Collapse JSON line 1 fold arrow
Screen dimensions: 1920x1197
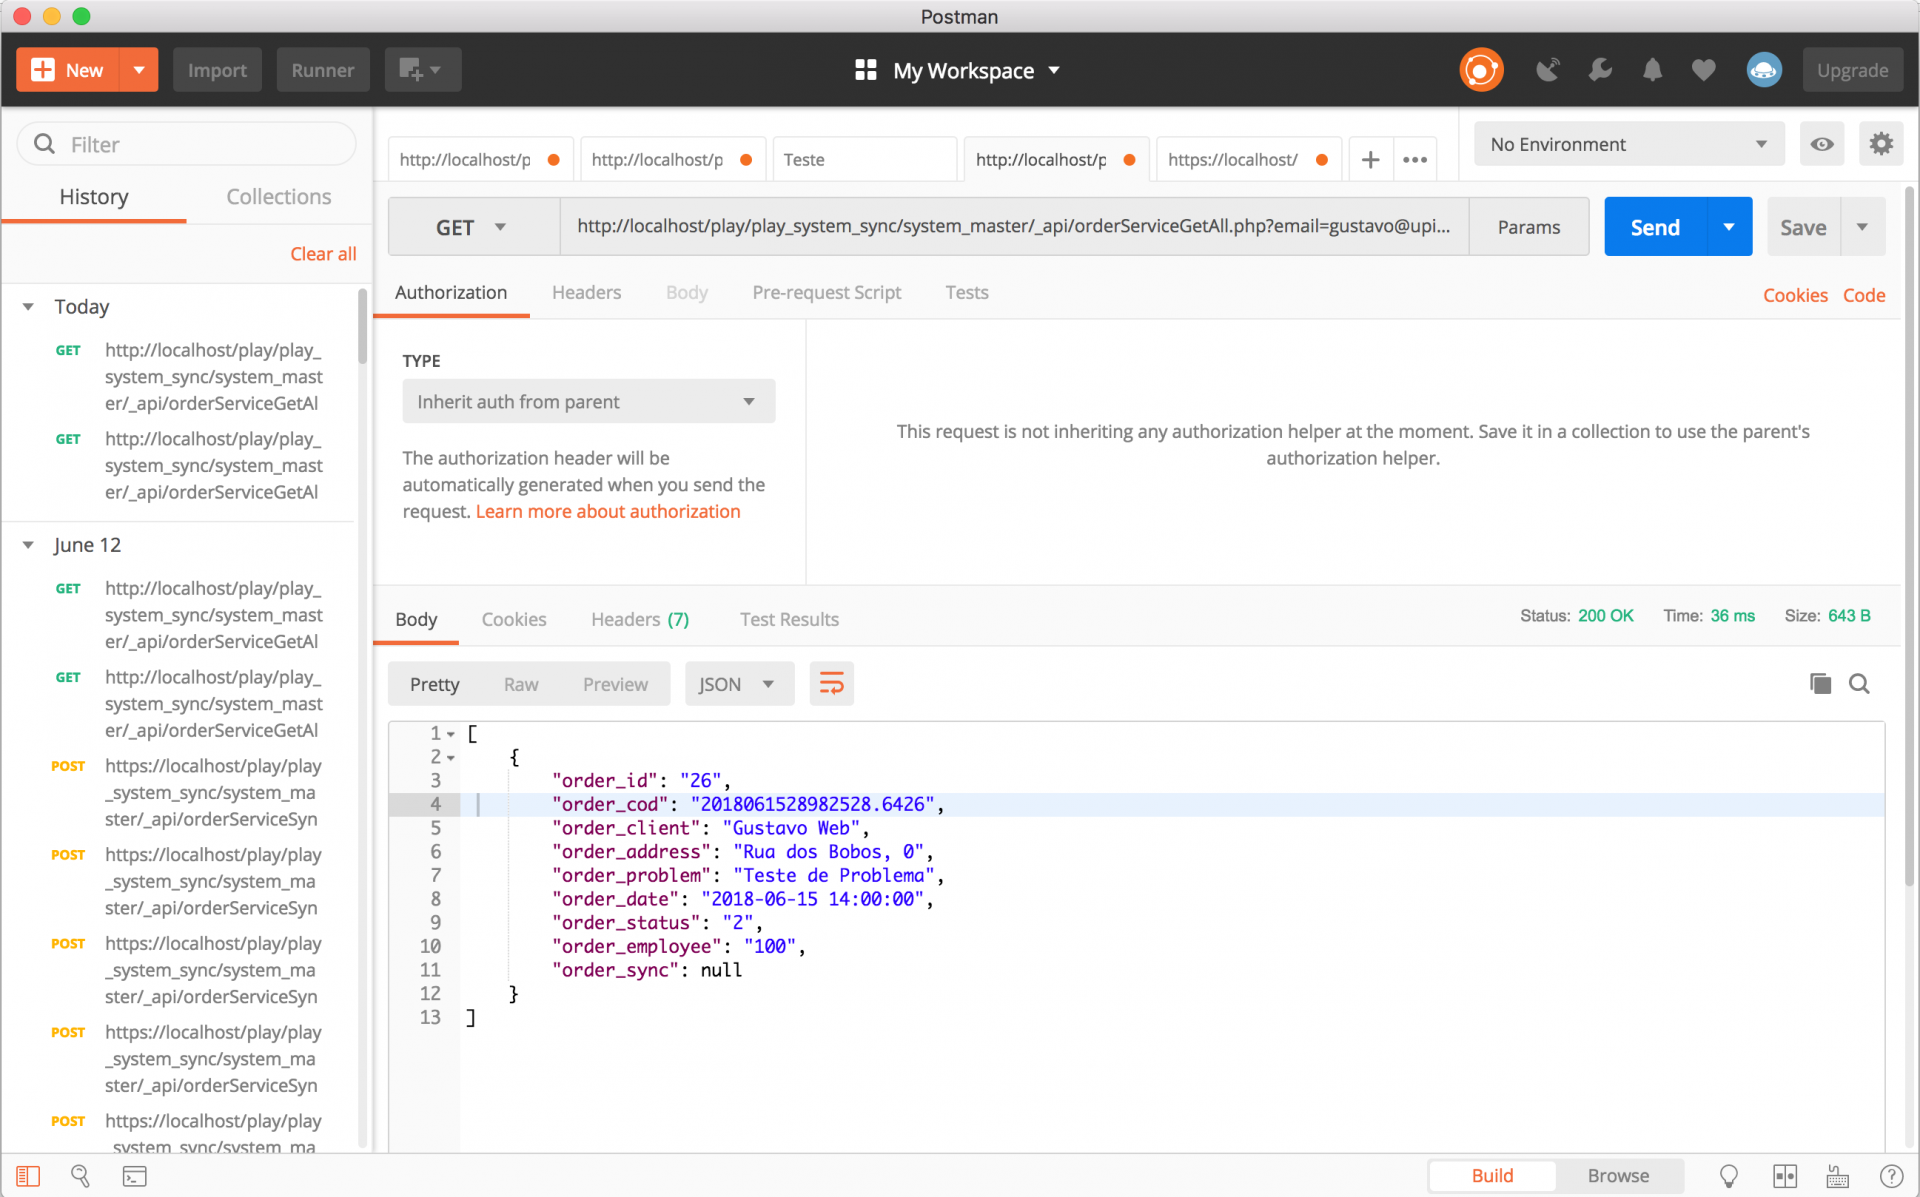point(451,734)
